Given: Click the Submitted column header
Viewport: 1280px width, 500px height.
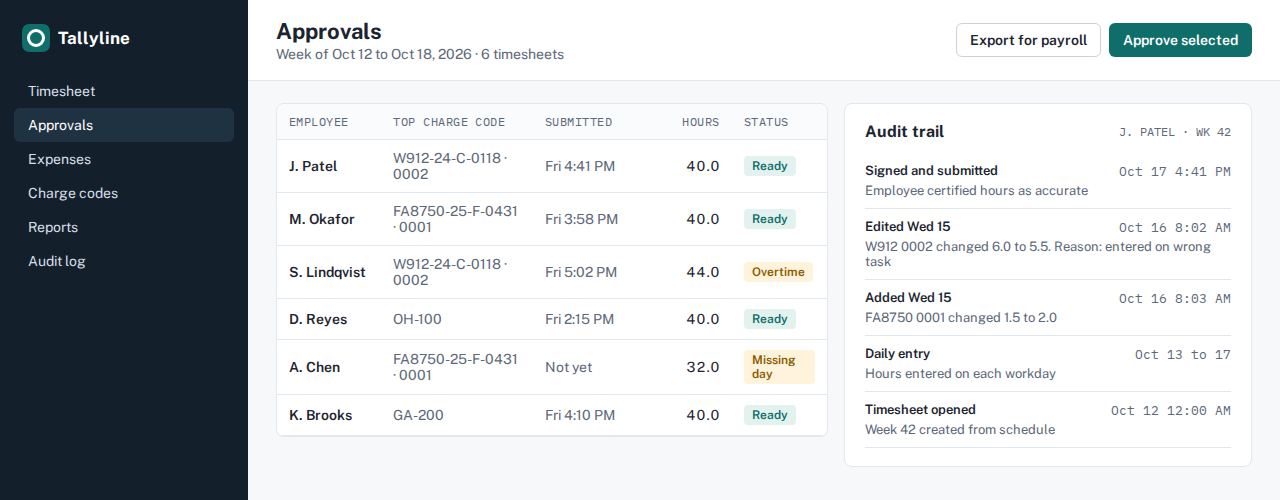Looking at the screenshot, I should tap(578, 122).
